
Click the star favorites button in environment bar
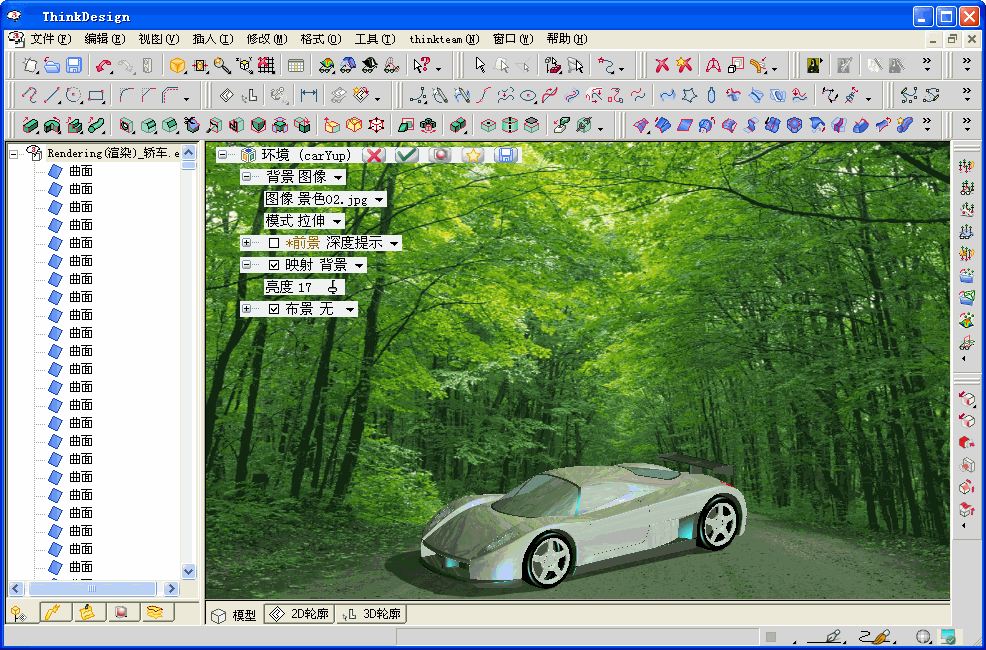coord(473,155)
